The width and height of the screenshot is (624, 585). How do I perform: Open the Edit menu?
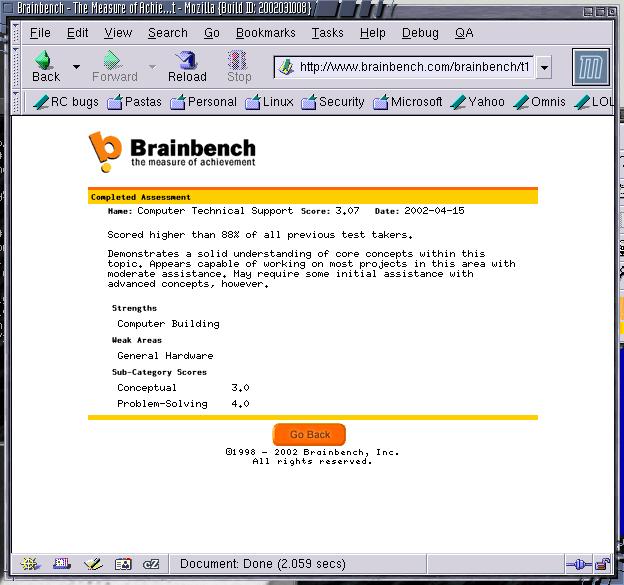77,33
